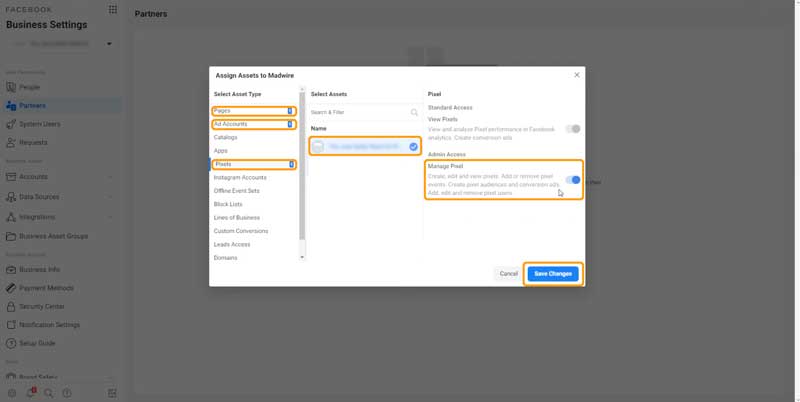The width and height of the screenshot is (800, 402).
Task: Close the Assign Assets dialog
Action: [x=577, y=75]
